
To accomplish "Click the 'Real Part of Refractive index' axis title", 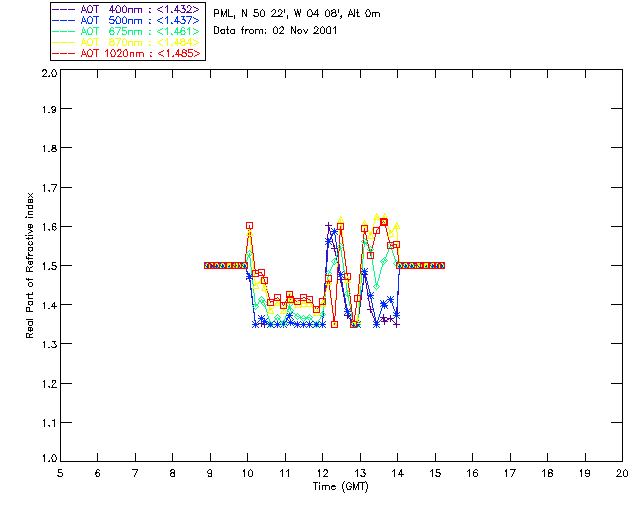I will click(29, 265).
